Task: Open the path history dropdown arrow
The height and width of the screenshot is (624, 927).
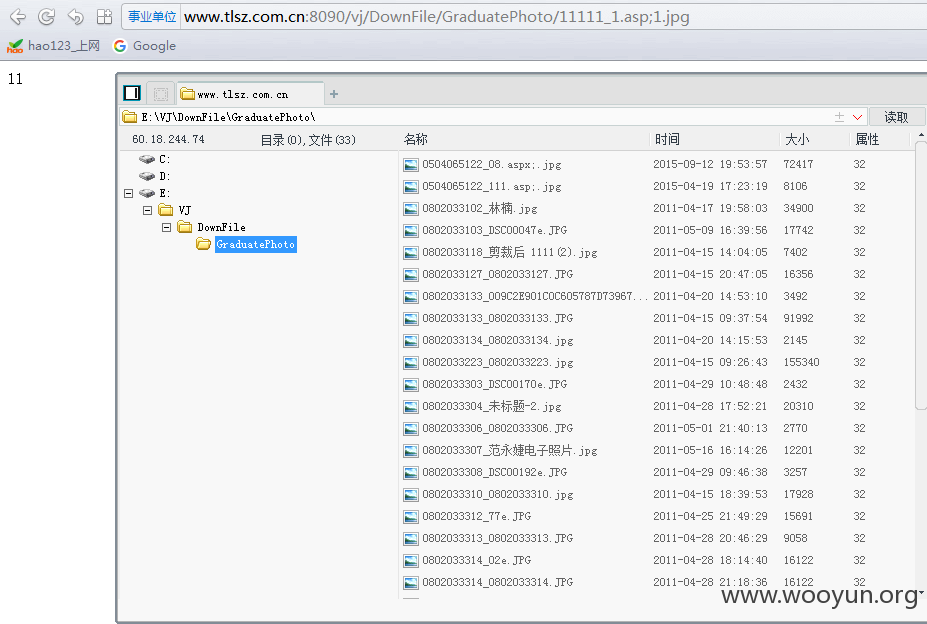Action: coord(857,117)
